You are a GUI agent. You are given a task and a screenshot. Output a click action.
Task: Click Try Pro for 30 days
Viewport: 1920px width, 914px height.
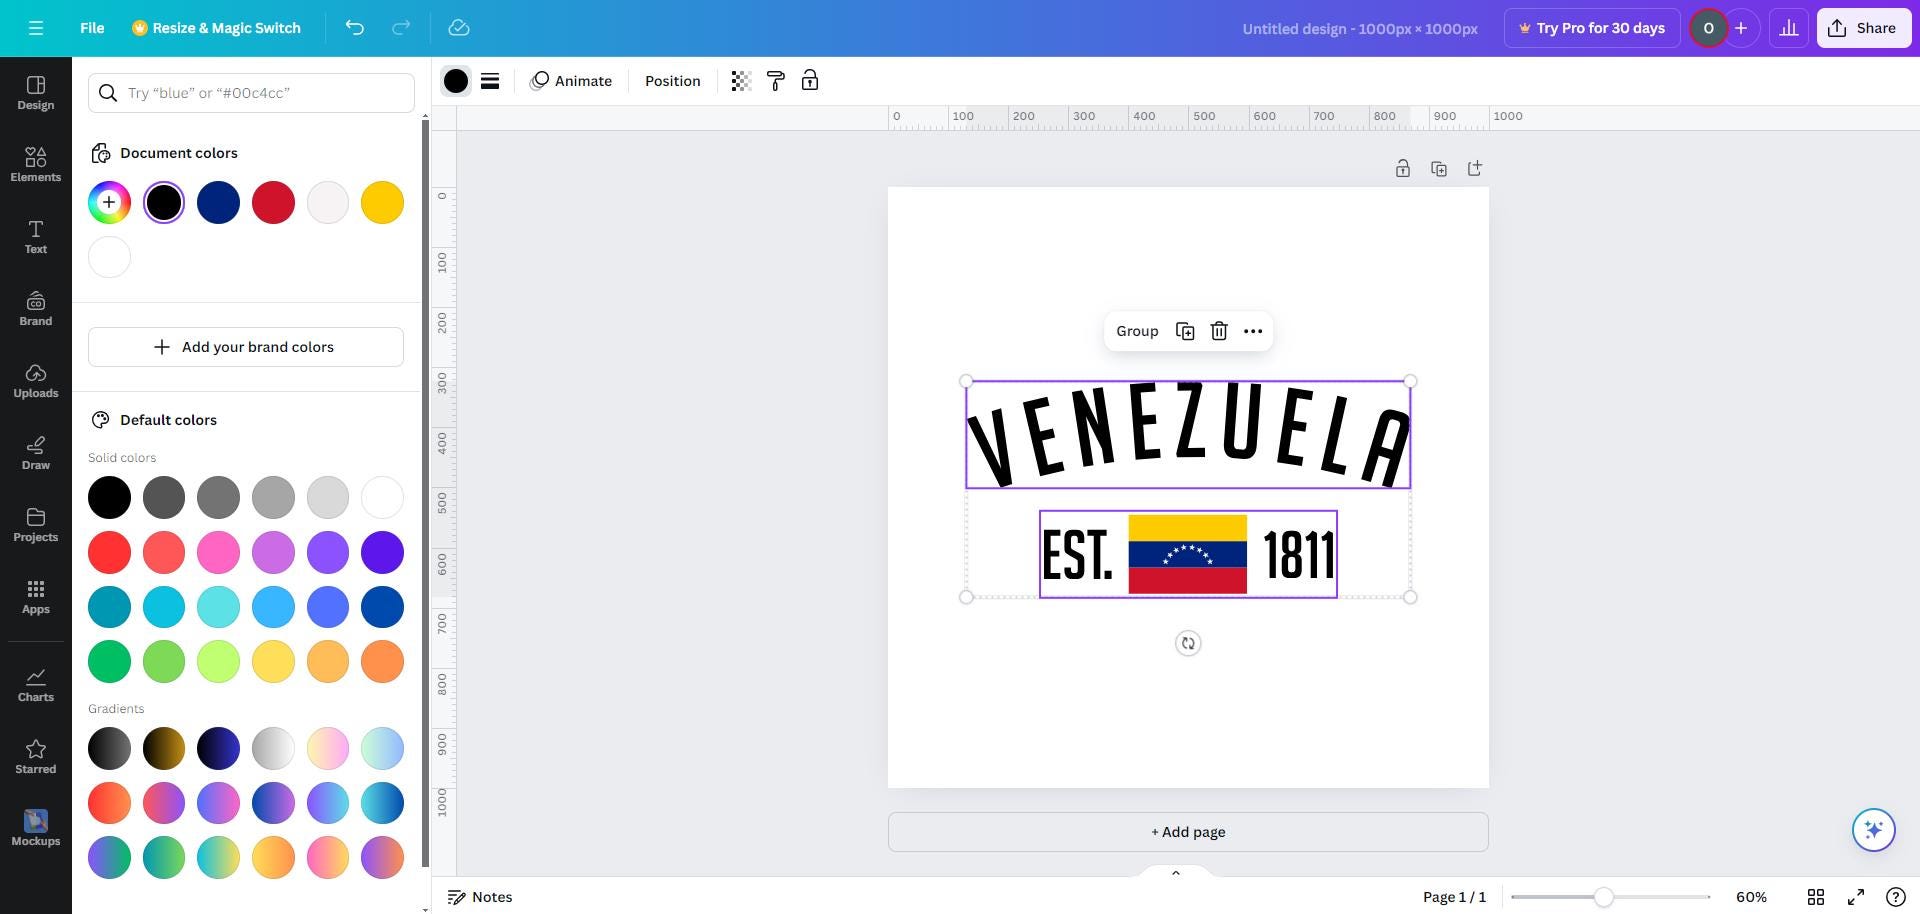pyautogui.click(x=1592, y=27)
